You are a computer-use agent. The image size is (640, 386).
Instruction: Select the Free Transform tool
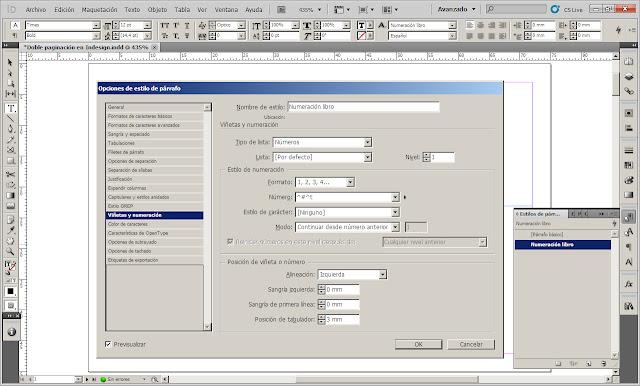10,185
